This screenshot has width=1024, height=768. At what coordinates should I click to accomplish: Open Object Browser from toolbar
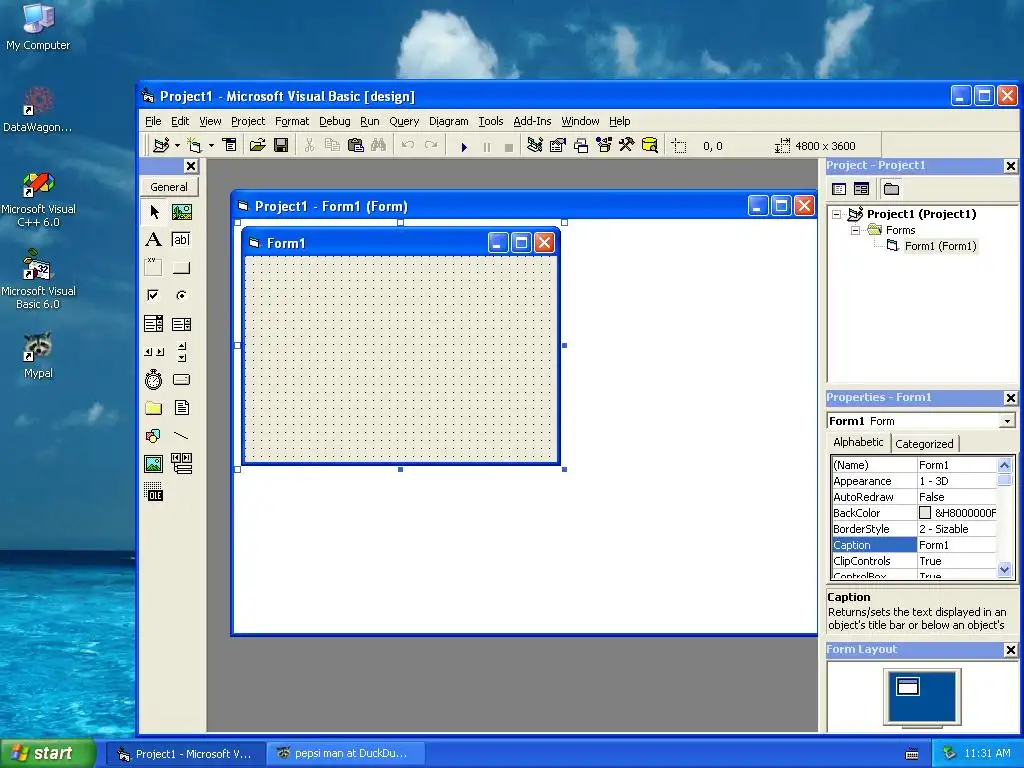tap(604, 145)
